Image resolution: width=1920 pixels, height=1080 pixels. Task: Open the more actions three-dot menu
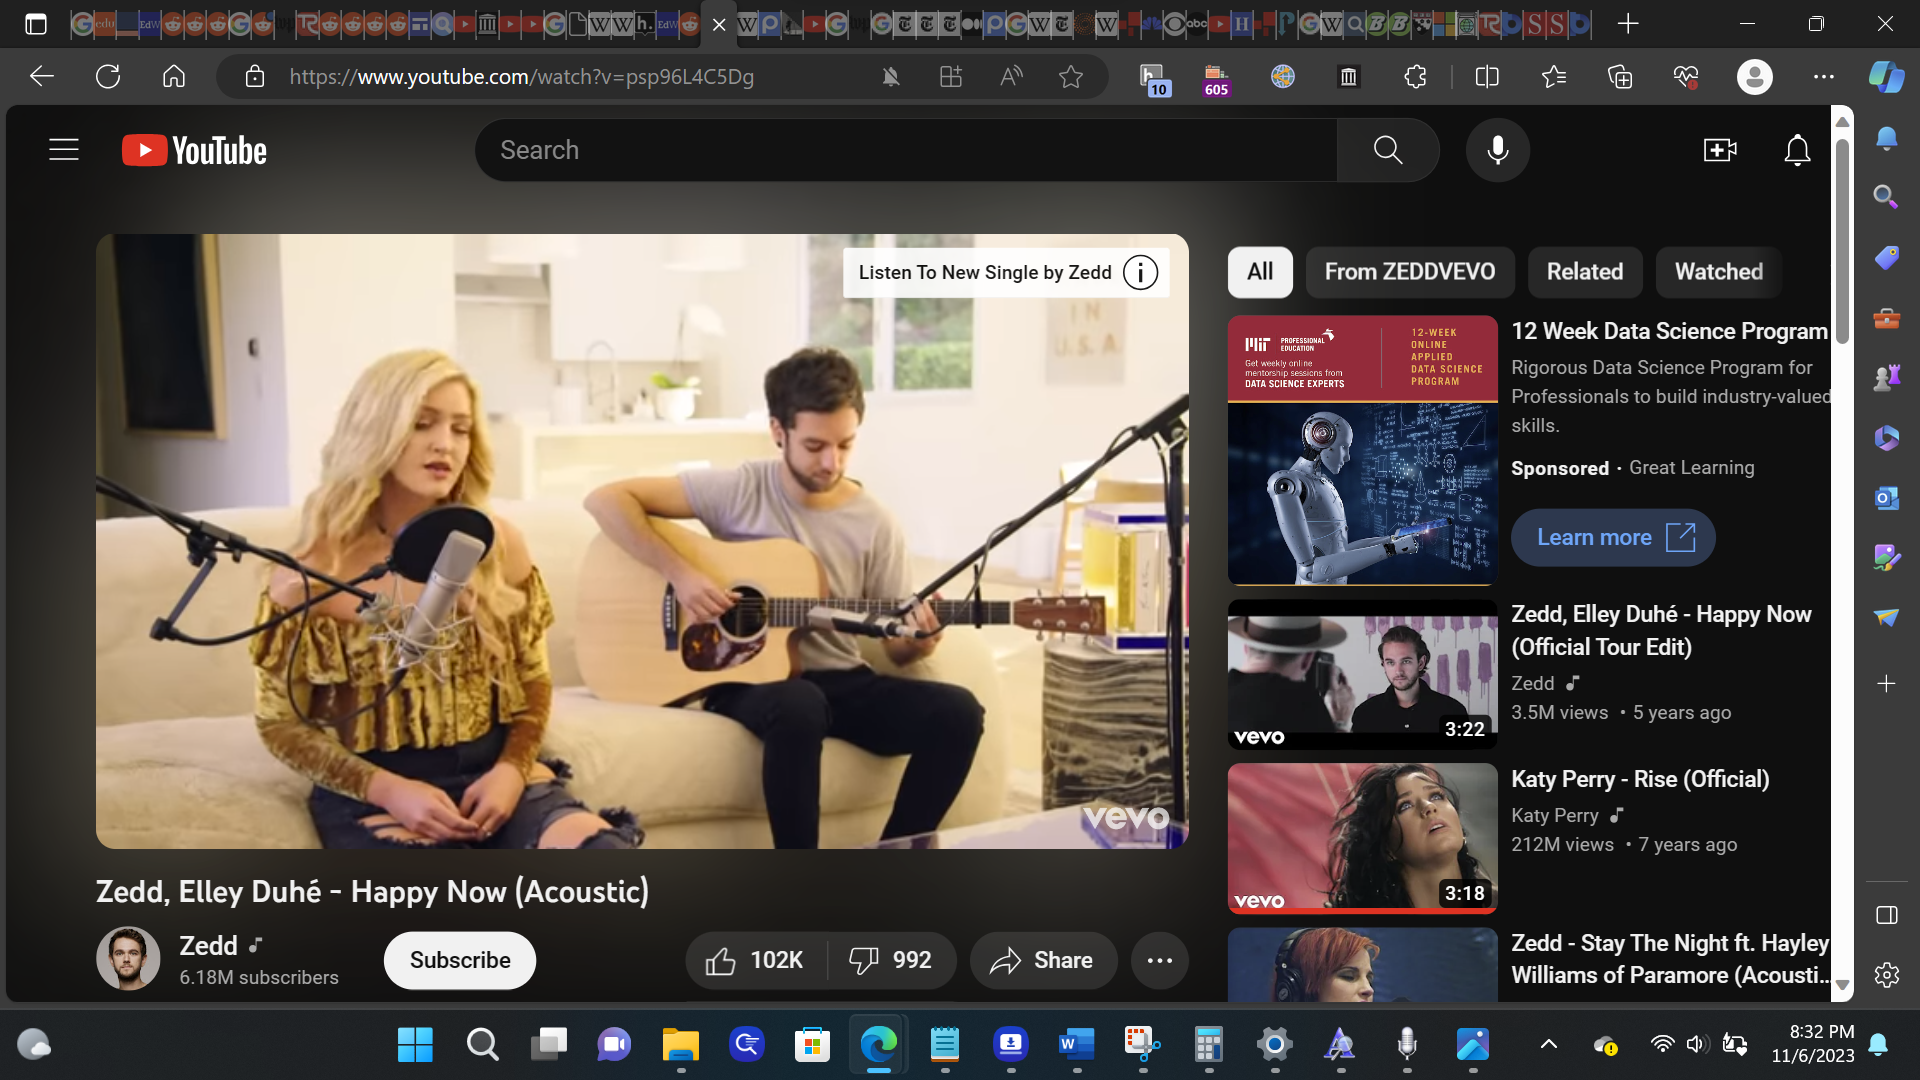pos(1159,960)
